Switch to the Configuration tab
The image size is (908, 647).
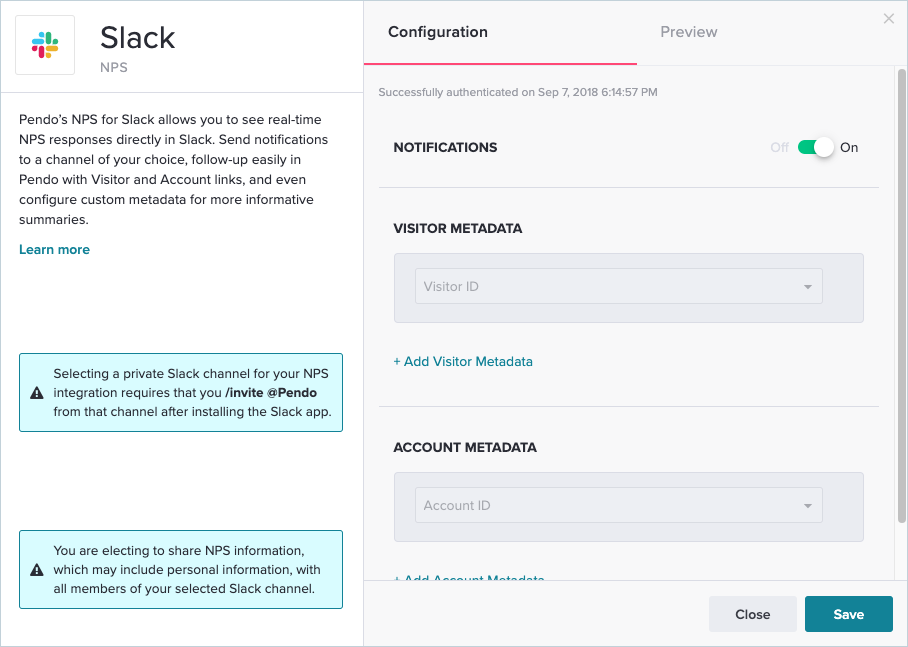[438, 32]
